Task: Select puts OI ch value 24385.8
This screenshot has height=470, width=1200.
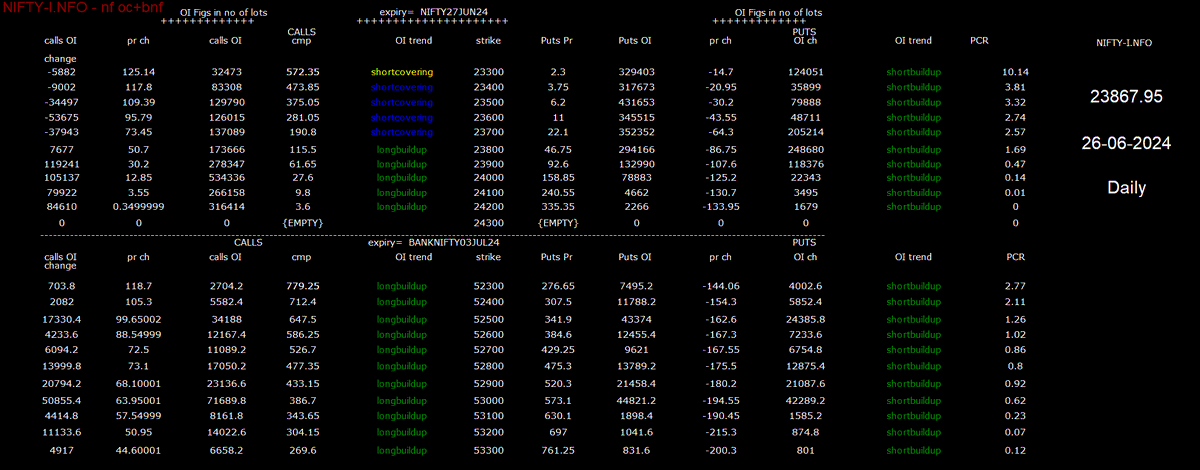Action: point(805,319)
